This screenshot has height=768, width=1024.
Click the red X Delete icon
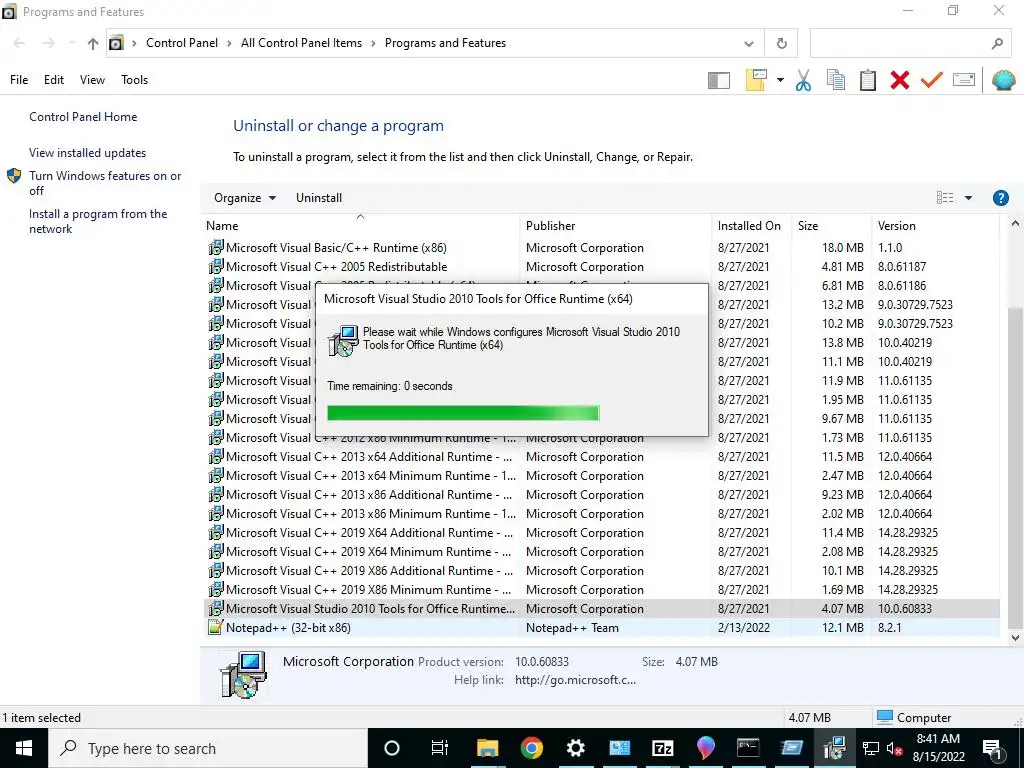coord(899,80)
